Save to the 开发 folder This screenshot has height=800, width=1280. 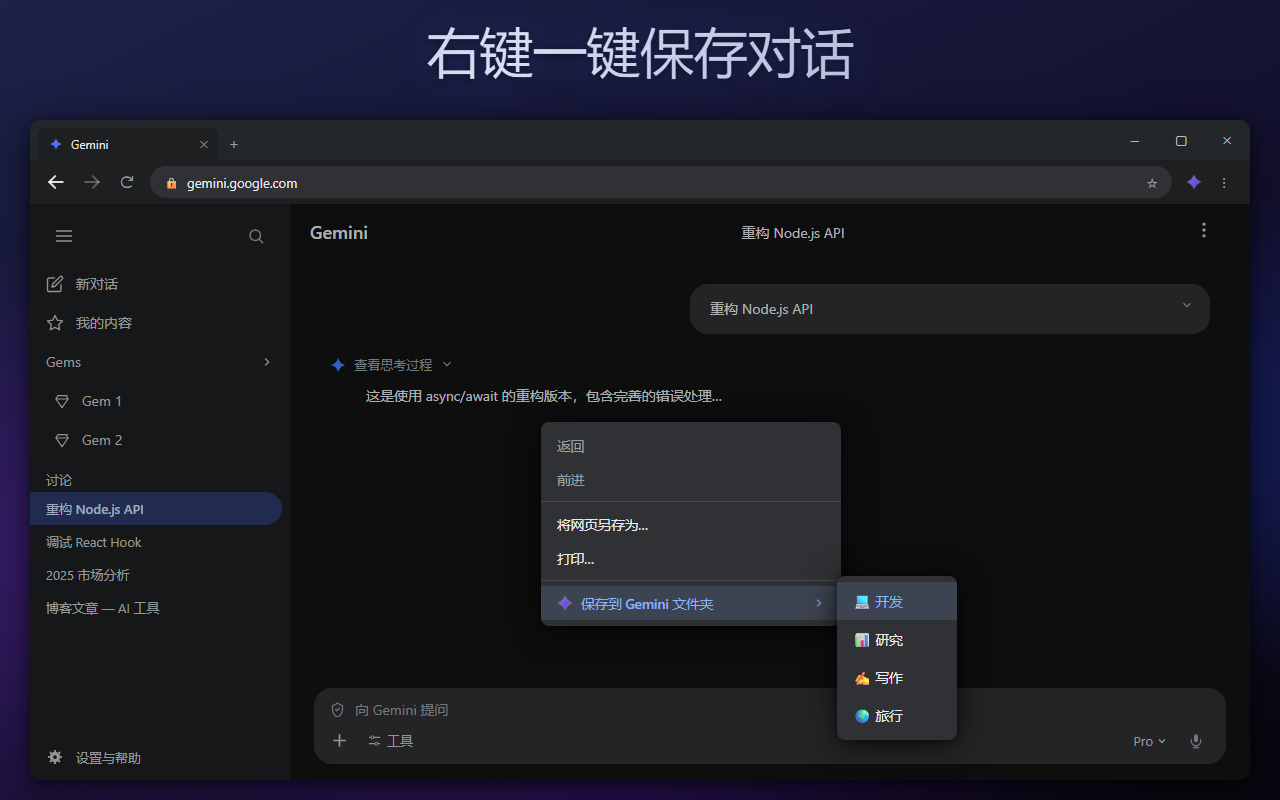tap(897, 602)
